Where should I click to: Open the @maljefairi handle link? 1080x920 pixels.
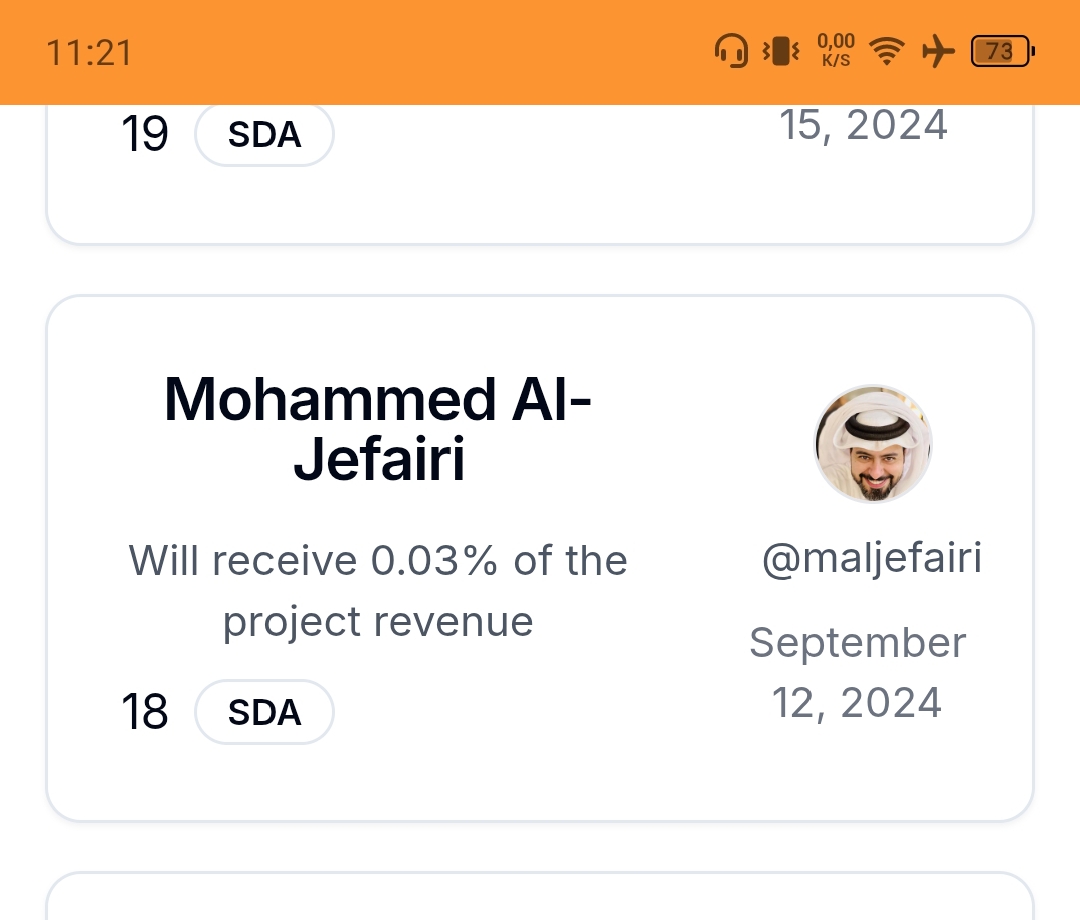(871, 559)
